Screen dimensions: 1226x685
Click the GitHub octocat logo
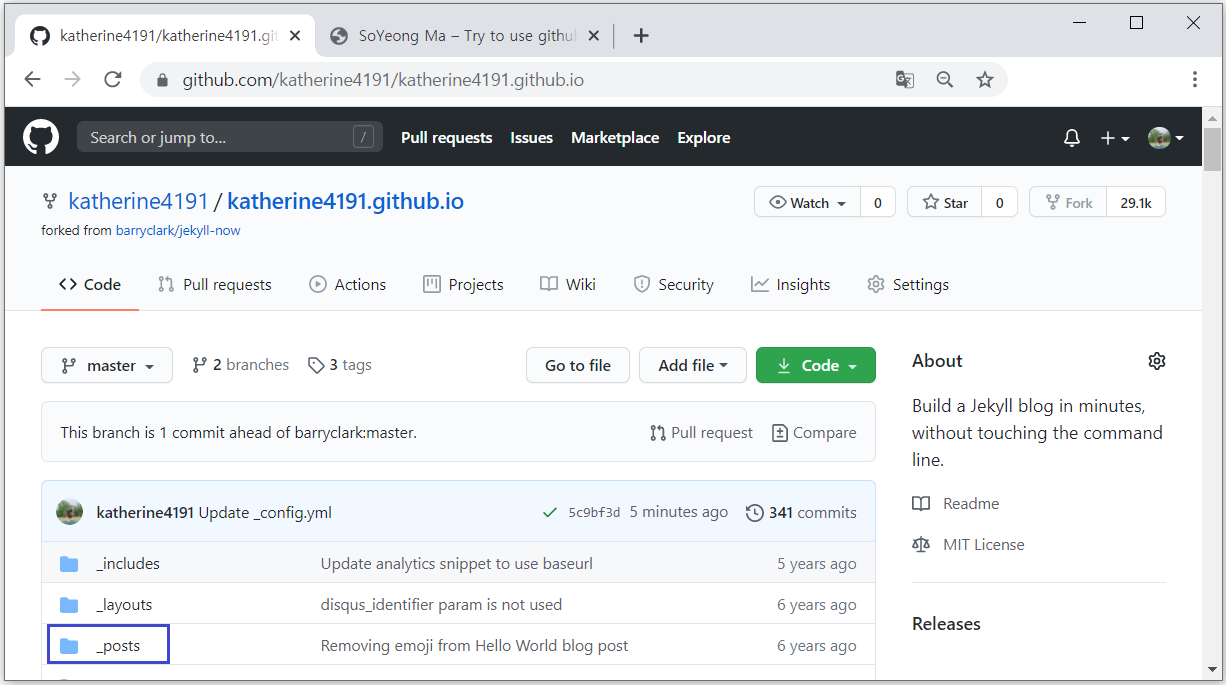pyautogui.click(x=41, y=137)
